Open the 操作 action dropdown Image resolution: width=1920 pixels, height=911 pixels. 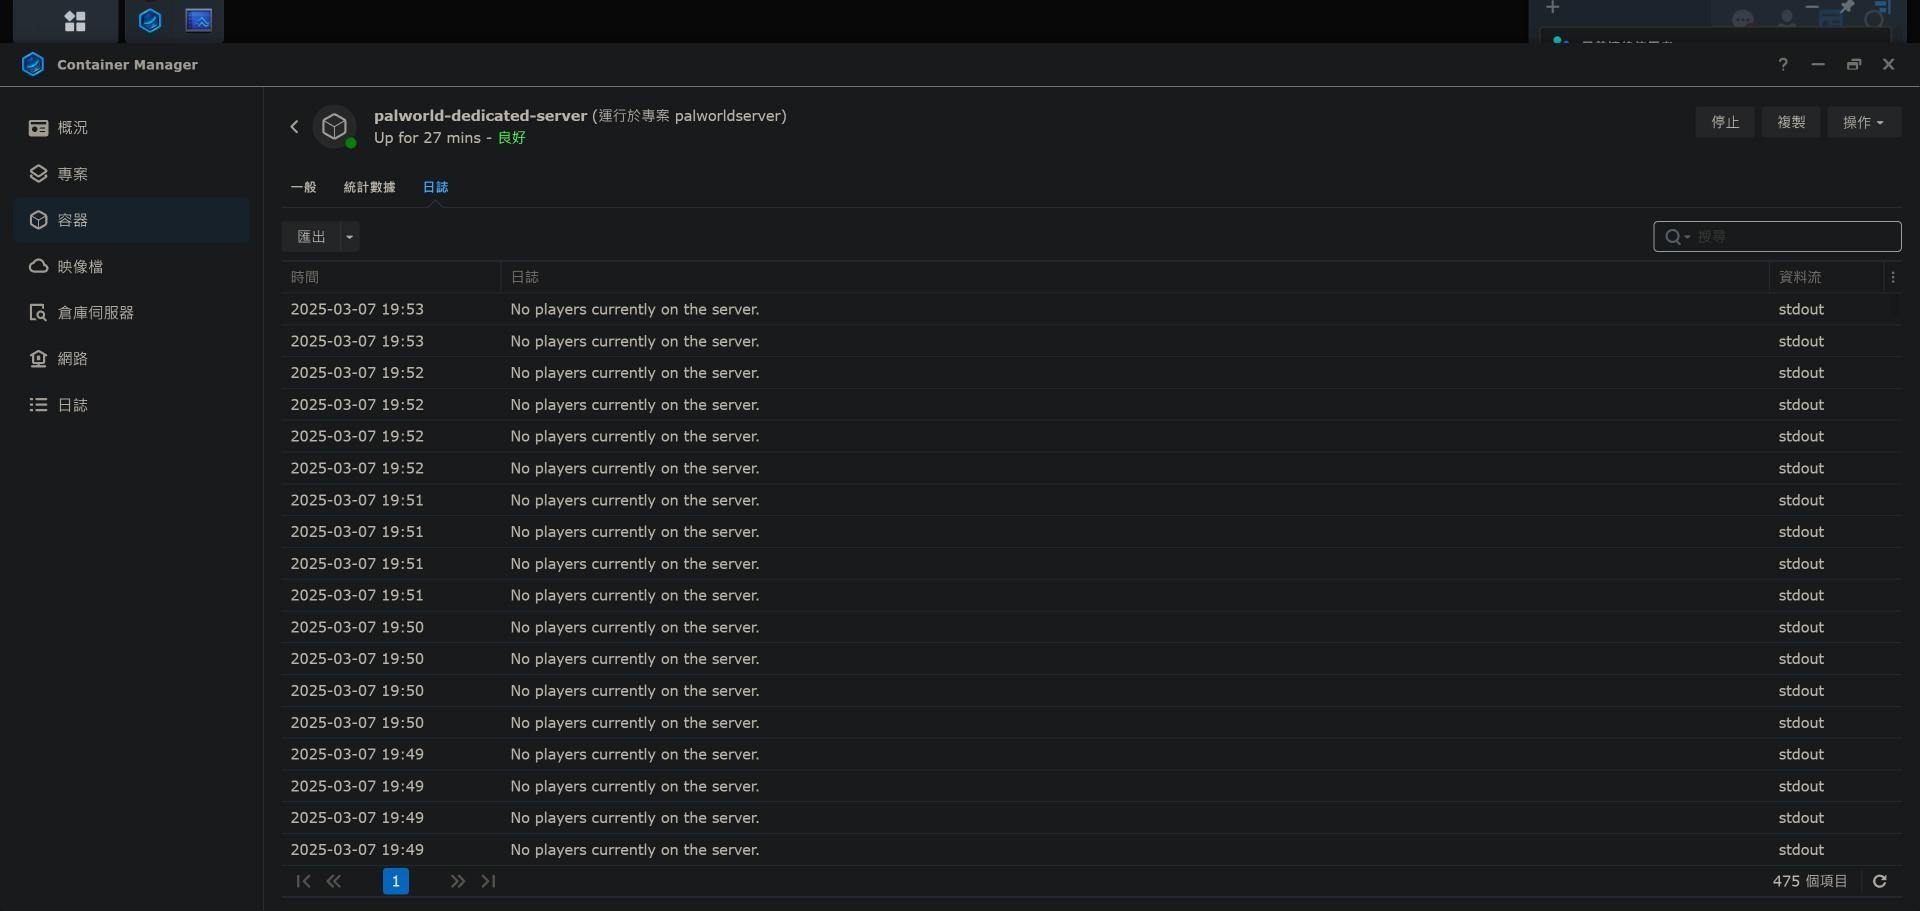point(1863,122)
